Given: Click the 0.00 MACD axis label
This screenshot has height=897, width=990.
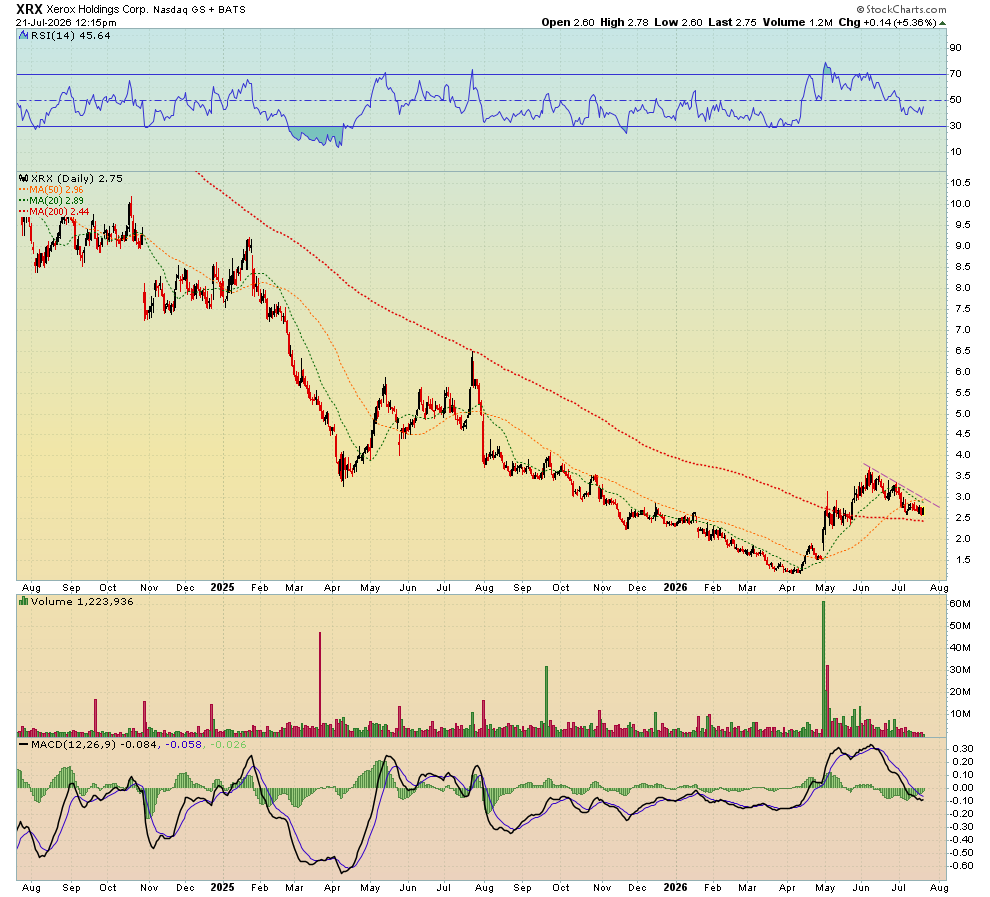Looking at the screenshot, I should [x=963, y=788].
